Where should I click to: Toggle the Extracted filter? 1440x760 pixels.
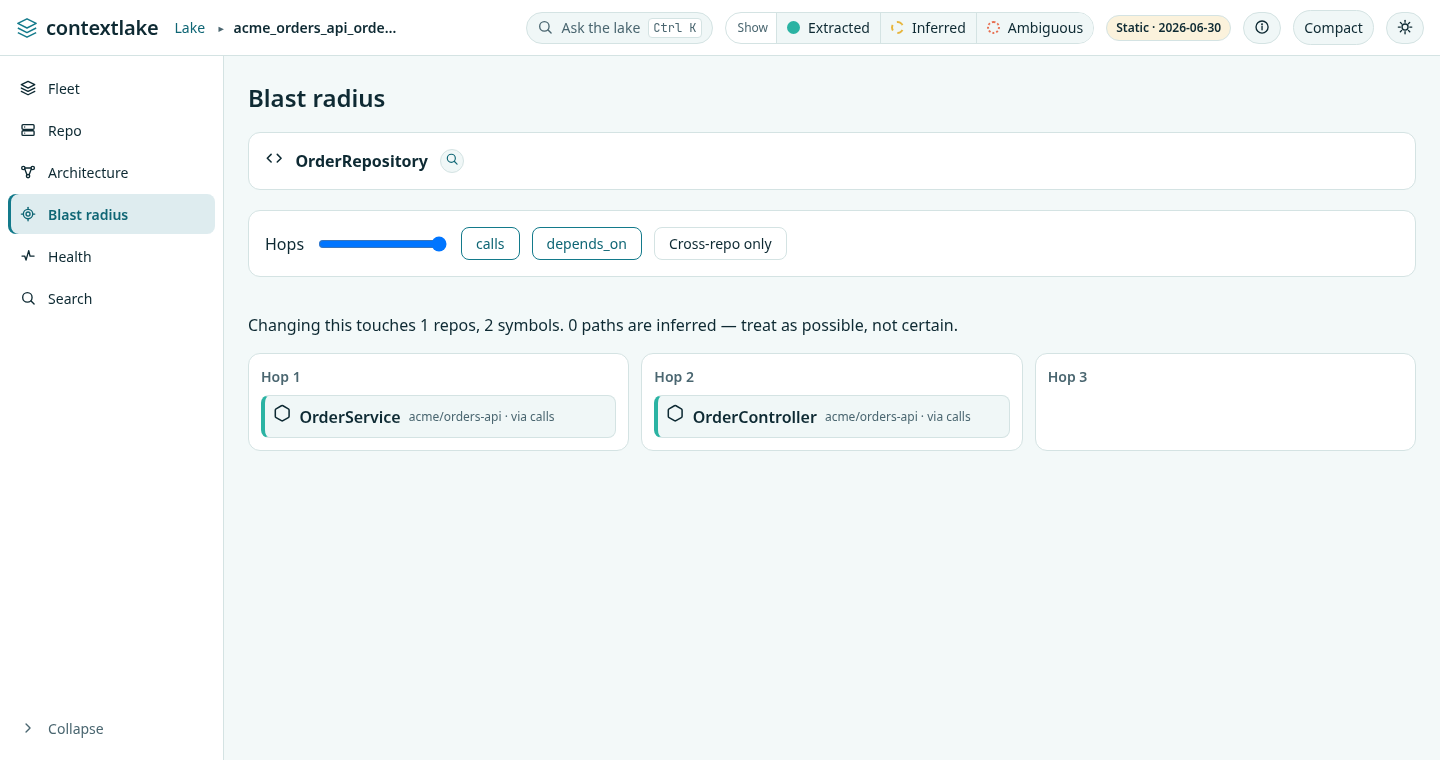pos(828,28)
